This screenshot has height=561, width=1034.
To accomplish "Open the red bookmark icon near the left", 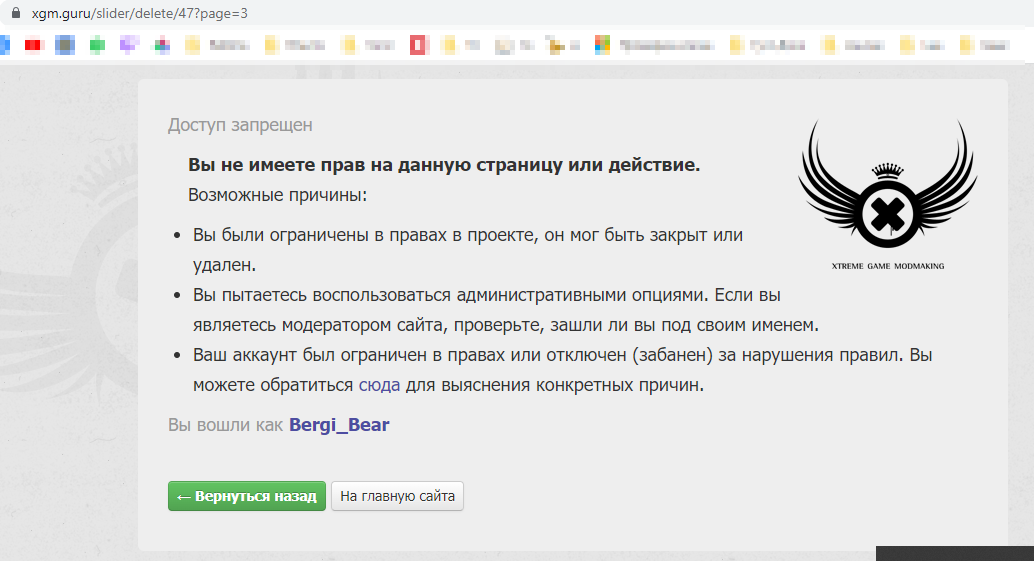I will (x=34, y=45).
